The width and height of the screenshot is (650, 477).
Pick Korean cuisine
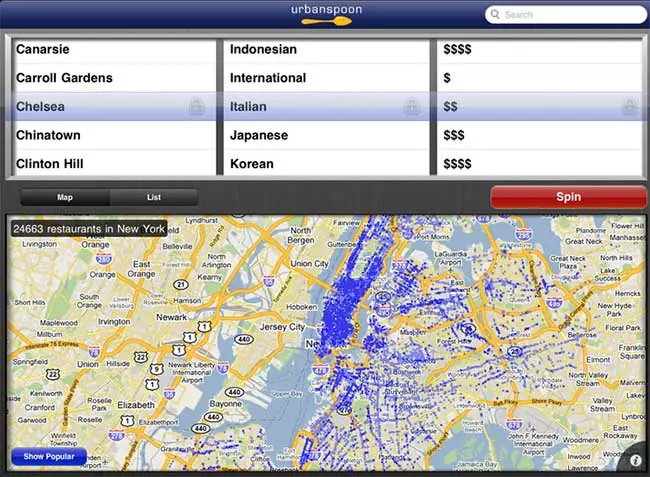click(x=326, y=163)
